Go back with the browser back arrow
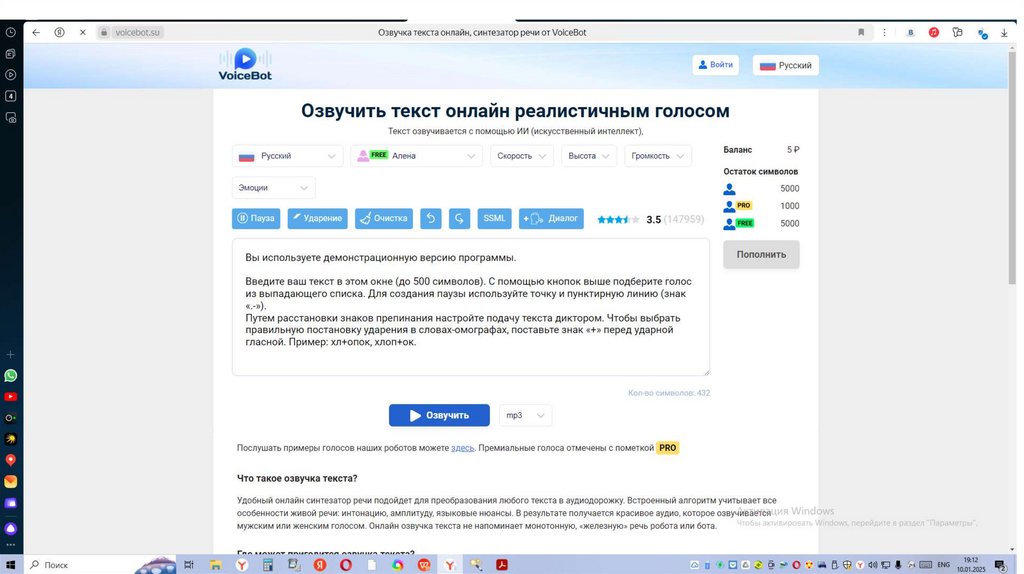The image size is (1024, 574). pos(36,32)
